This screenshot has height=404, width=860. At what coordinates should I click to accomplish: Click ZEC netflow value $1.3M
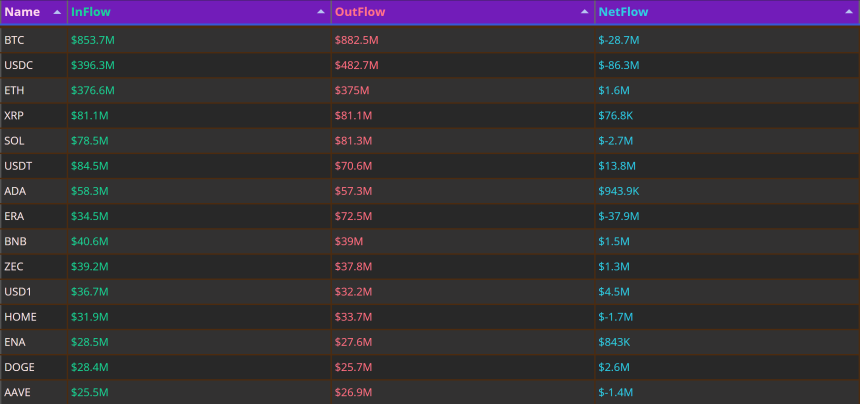[614, 267]
